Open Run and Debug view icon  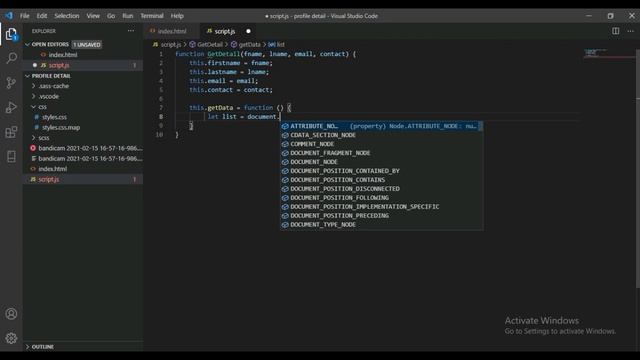coord(11,107)
